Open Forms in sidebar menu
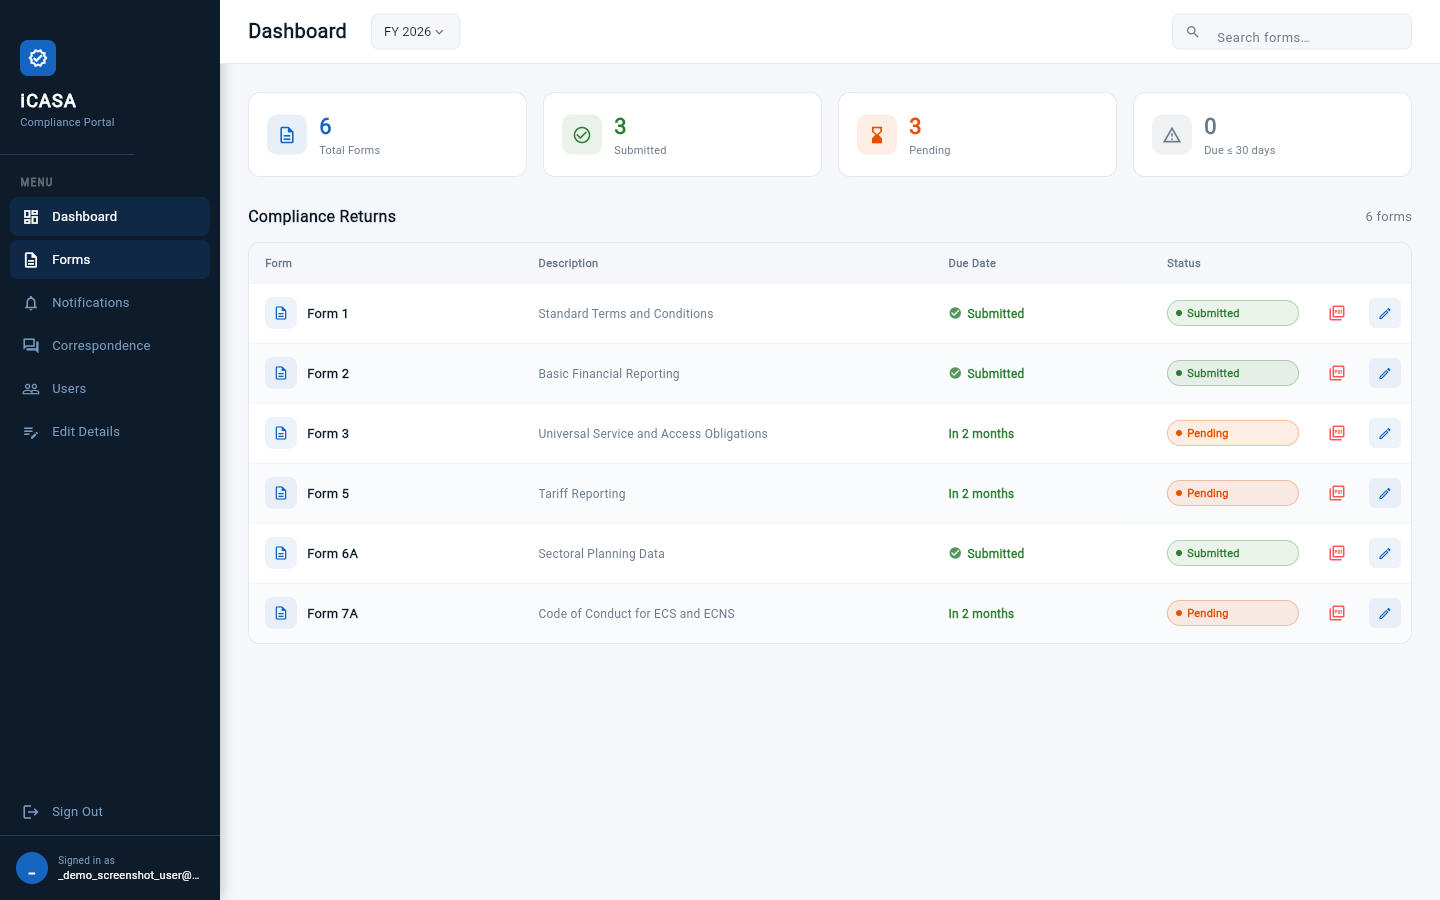 pos(110,259)
